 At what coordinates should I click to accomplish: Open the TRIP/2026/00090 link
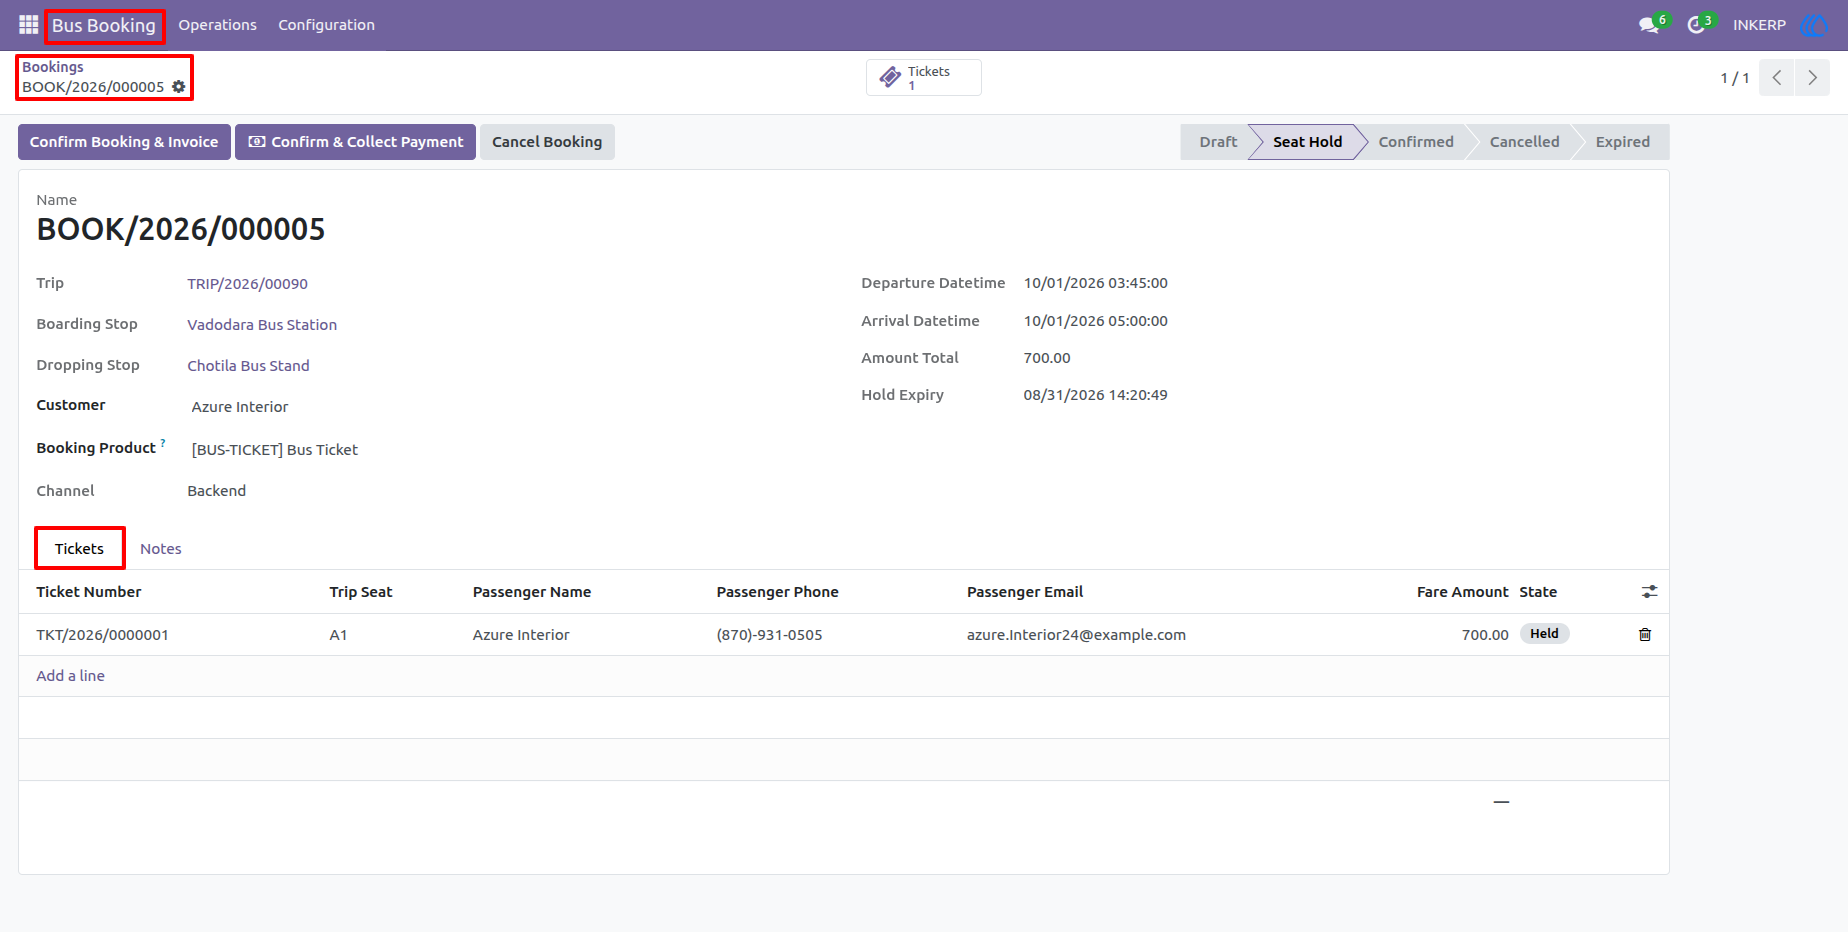tap(247, 284)
